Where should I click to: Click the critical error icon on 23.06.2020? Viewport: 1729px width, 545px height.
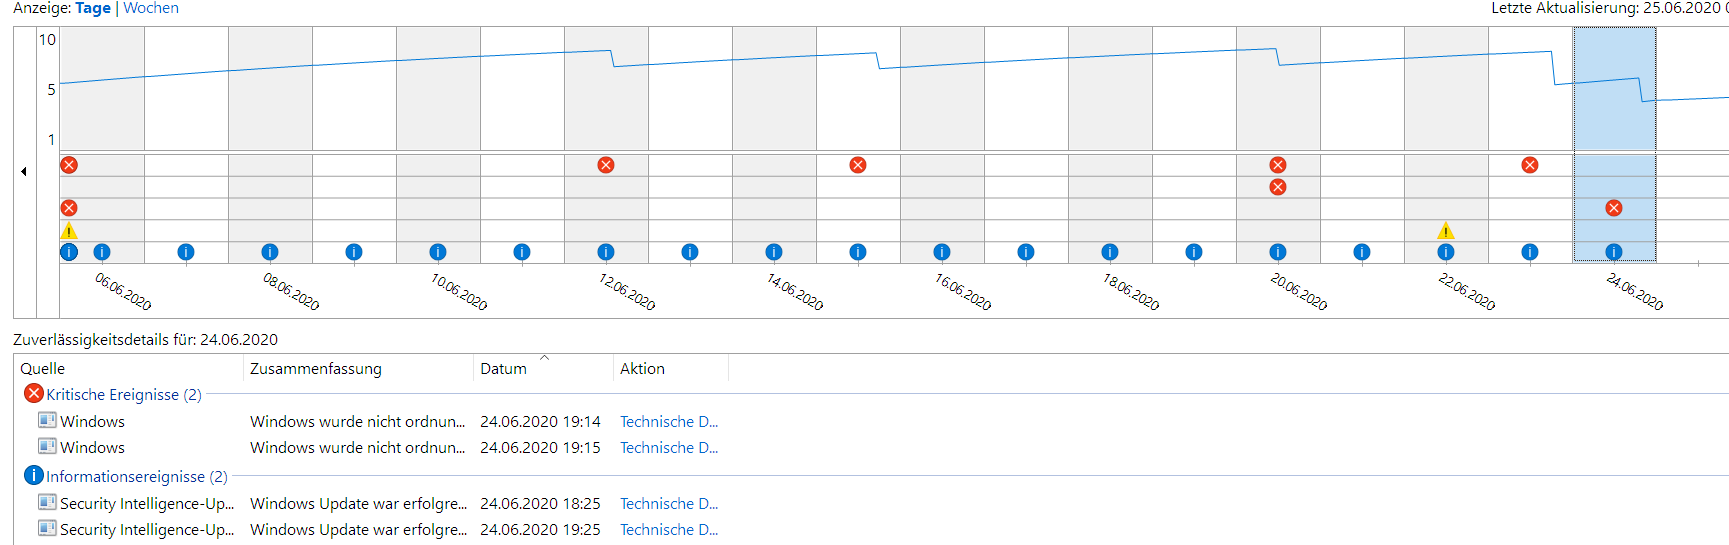(x=1530, y=165)
